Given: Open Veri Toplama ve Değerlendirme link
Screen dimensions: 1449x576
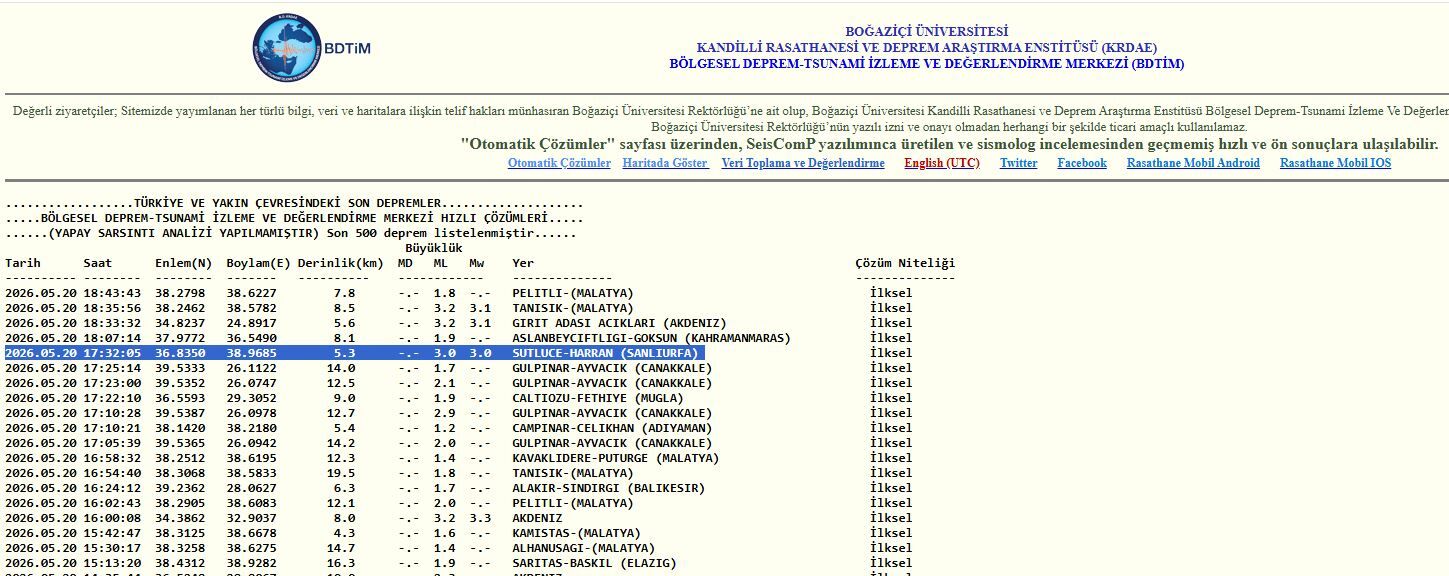Looking at the screenshot, I should click(x=803, y=163).
